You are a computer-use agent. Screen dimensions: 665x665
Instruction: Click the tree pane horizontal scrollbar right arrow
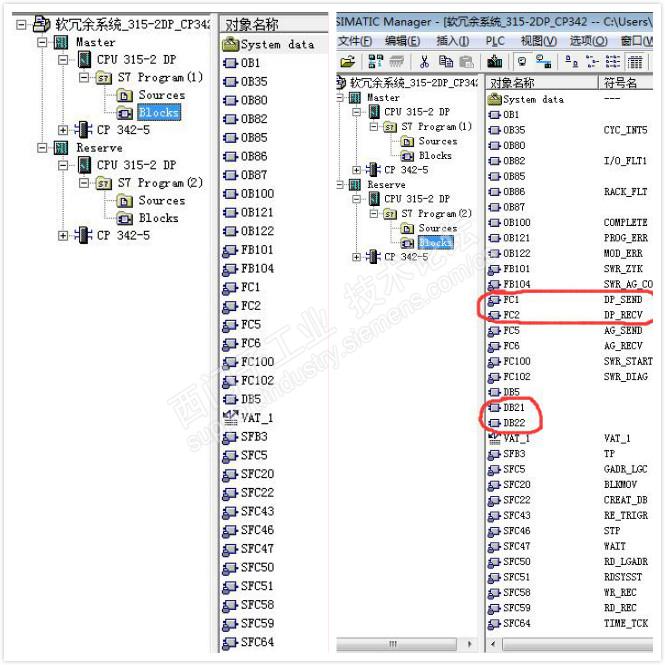[470, 644]
